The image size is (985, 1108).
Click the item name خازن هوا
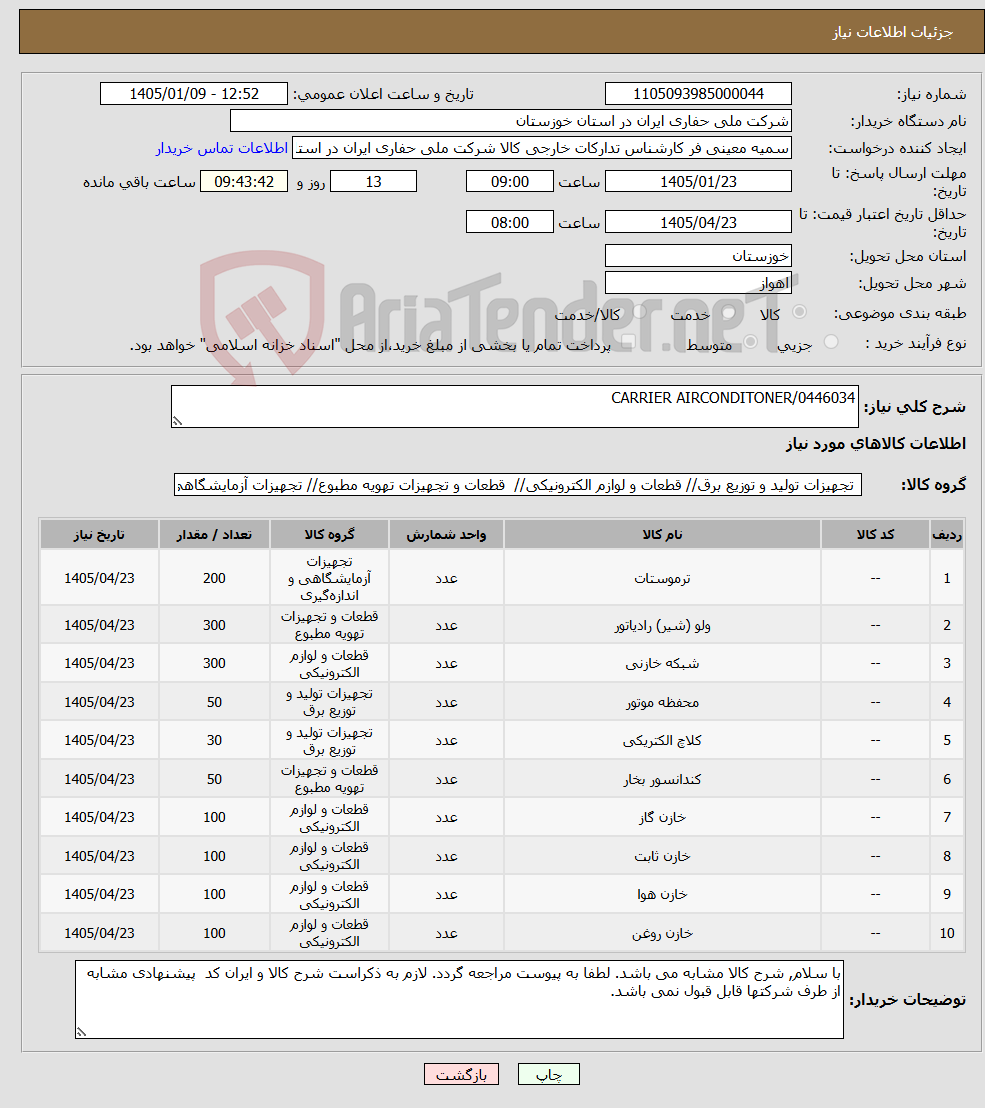click(x=662, y=895)
